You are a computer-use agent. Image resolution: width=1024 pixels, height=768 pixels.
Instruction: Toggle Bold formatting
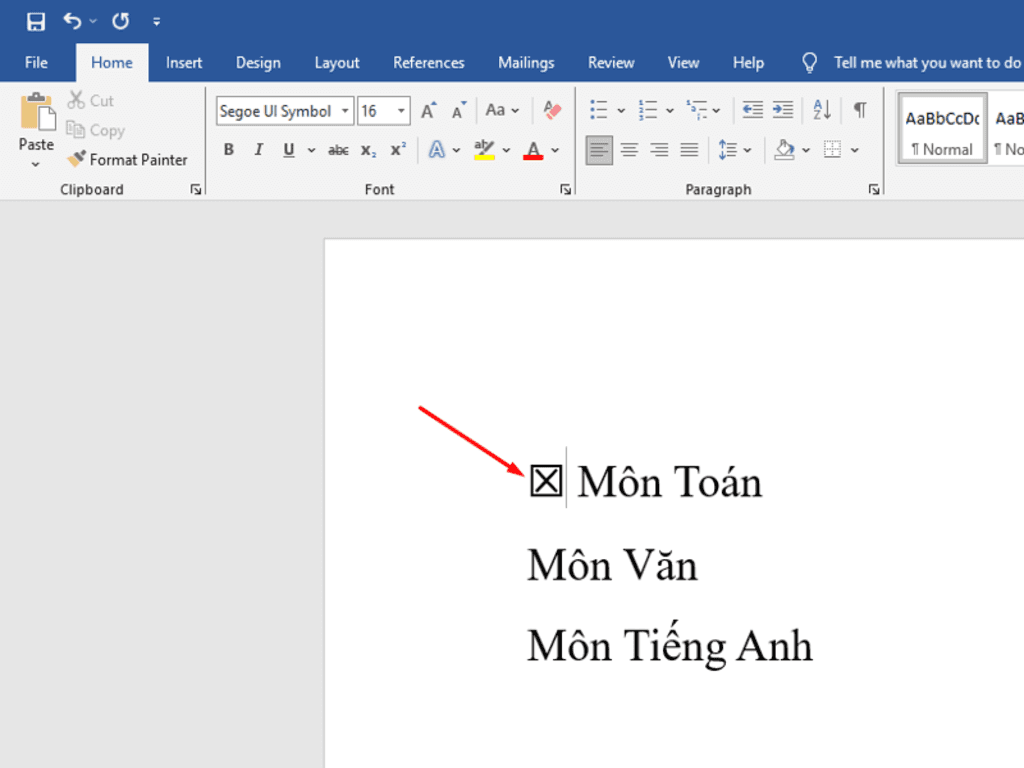228,149
